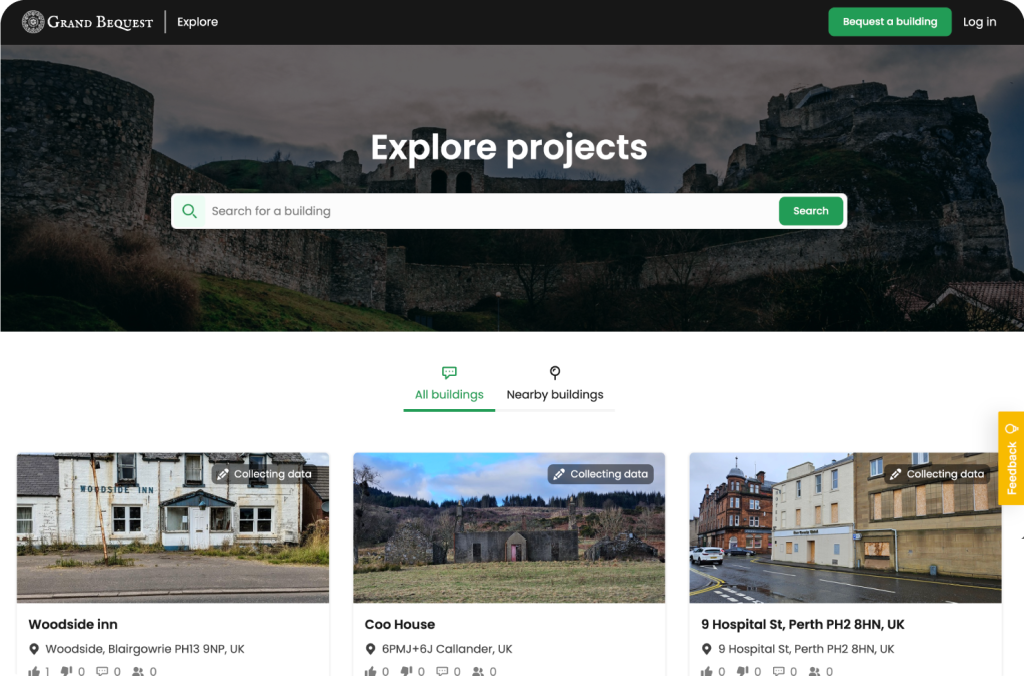Screen dimensions: 1024x676
Task: Click the Nearby buildings pin icon
Action: [555, 373]
